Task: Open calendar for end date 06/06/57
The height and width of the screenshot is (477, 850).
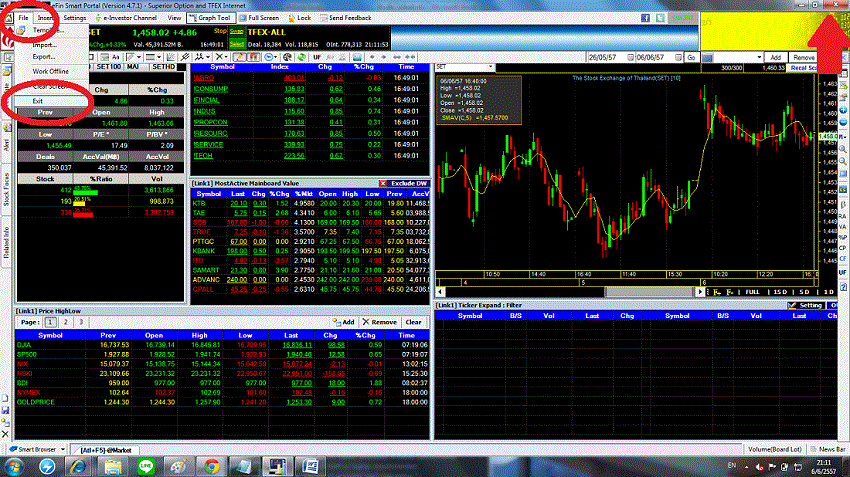Action: [x=679, y=57]
